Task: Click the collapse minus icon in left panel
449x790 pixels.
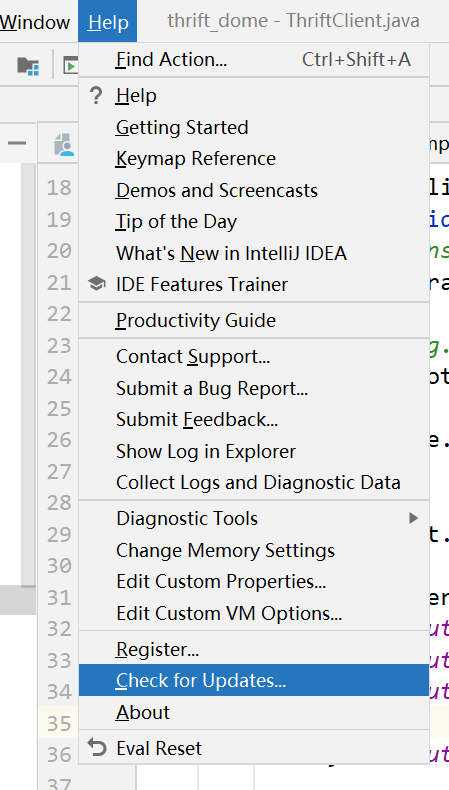Action: 17,144
